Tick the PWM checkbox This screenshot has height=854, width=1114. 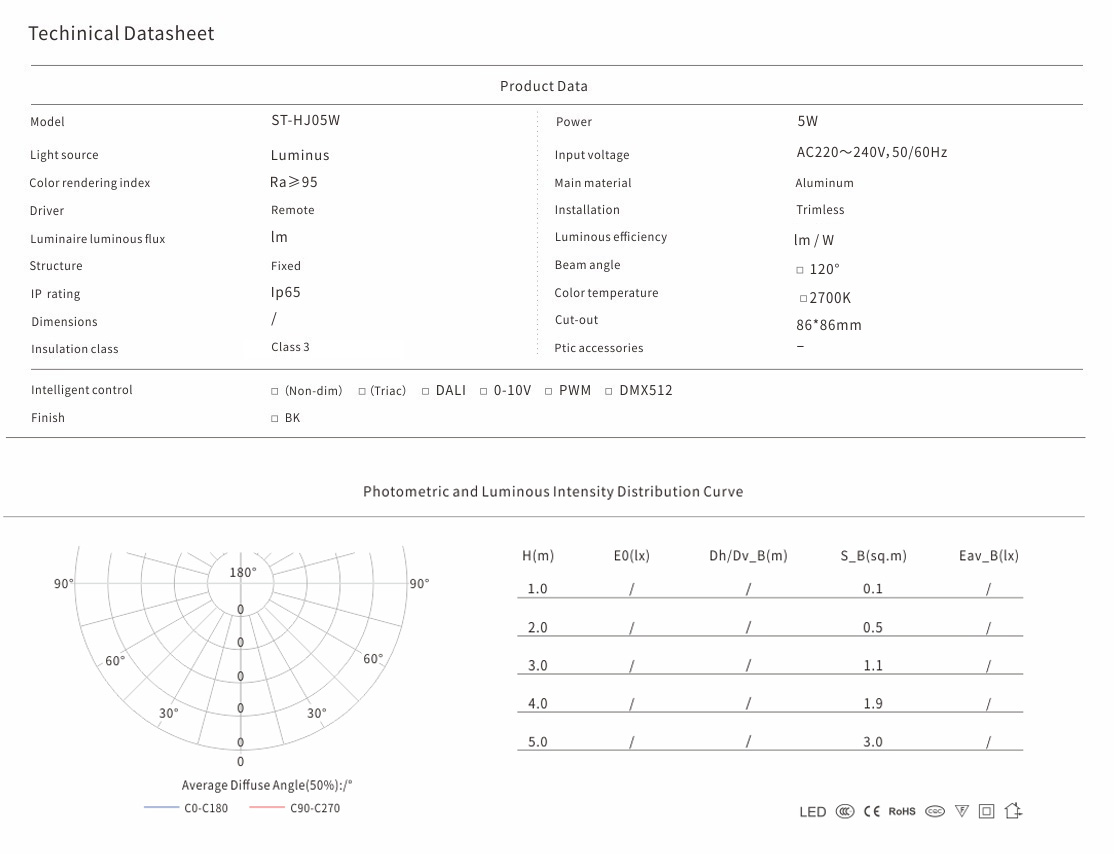pos(549,392)
